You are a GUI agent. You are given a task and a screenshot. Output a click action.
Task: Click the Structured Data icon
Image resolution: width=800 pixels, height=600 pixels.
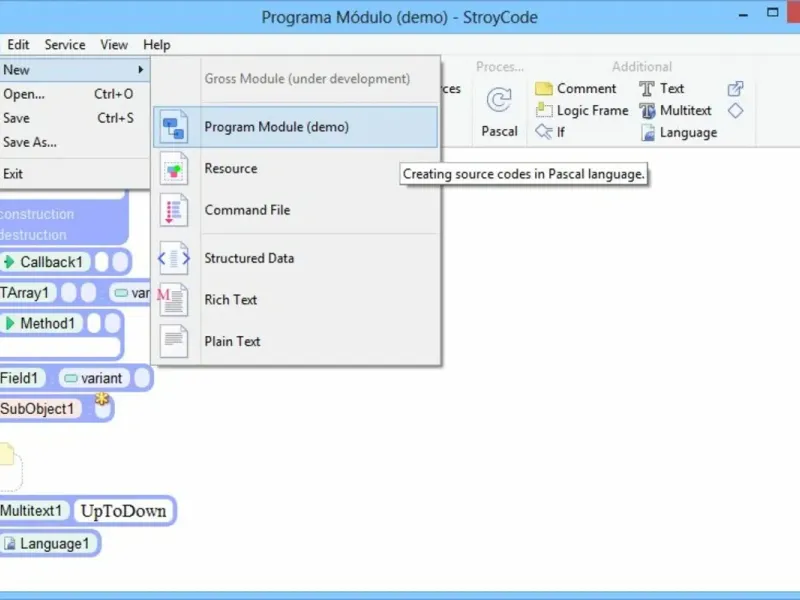click(173, 258)
